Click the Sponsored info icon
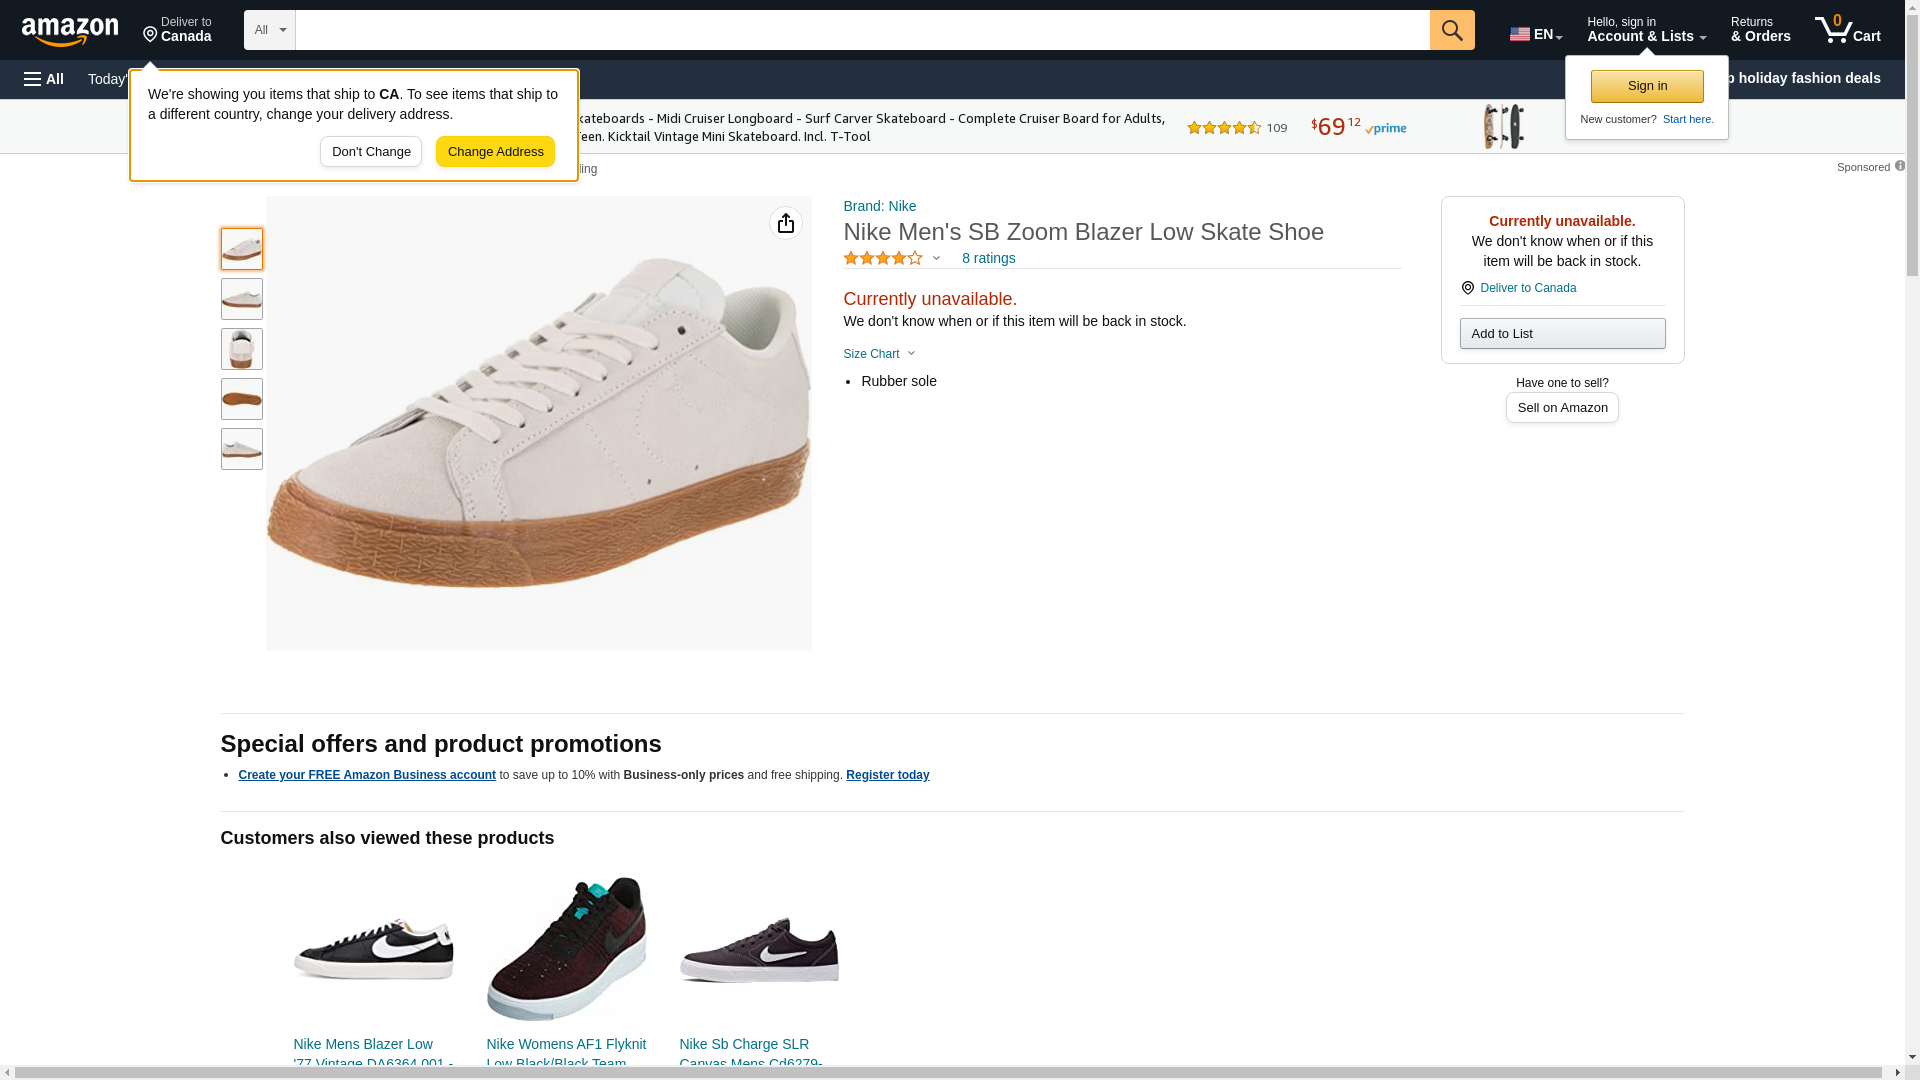 point(1899,166)
